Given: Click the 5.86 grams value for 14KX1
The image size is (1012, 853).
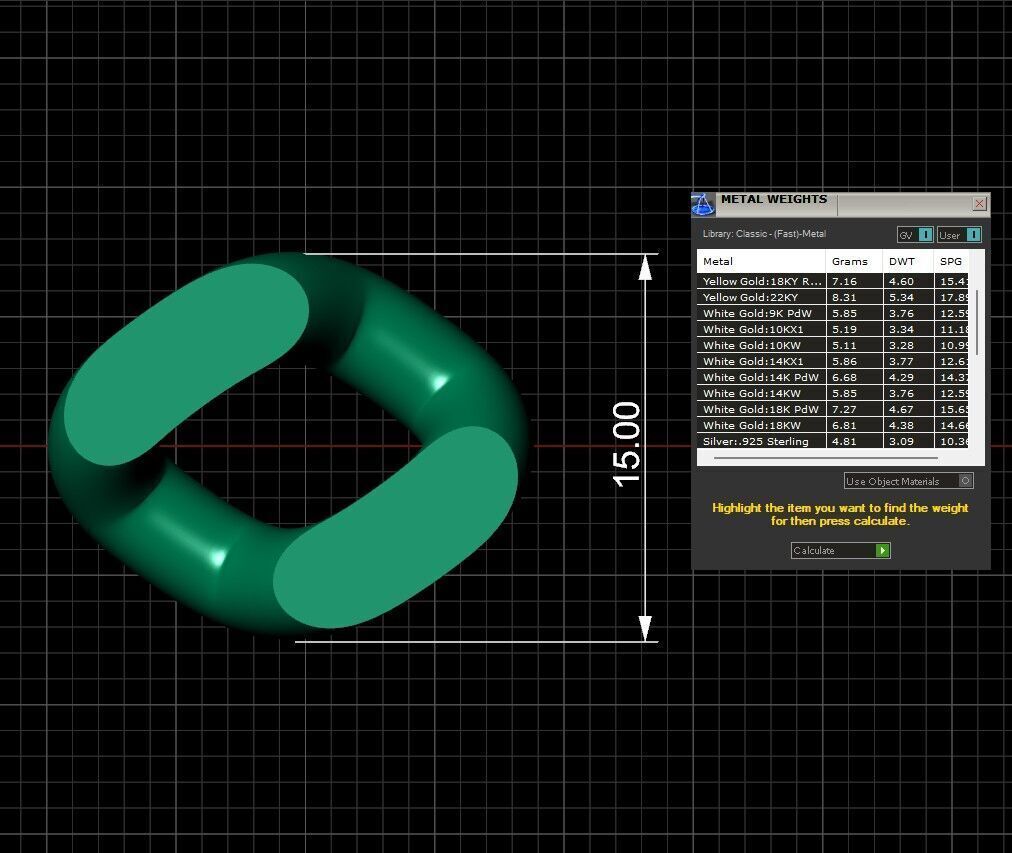Looking at the screenshot, I should (844, 361).
